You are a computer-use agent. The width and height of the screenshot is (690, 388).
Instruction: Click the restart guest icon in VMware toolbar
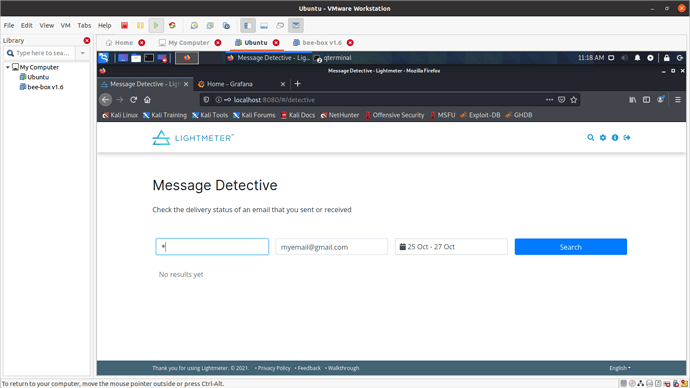tap(172, 26)
